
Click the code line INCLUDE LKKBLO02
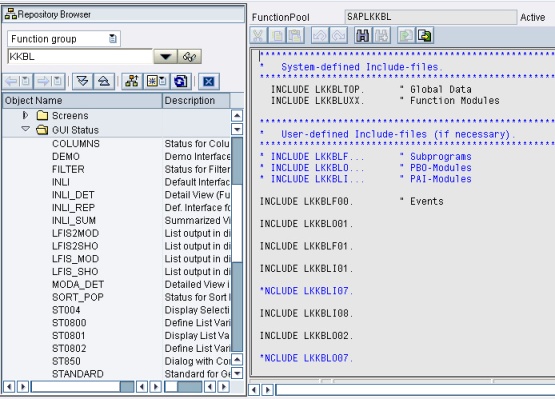[306, 336]
